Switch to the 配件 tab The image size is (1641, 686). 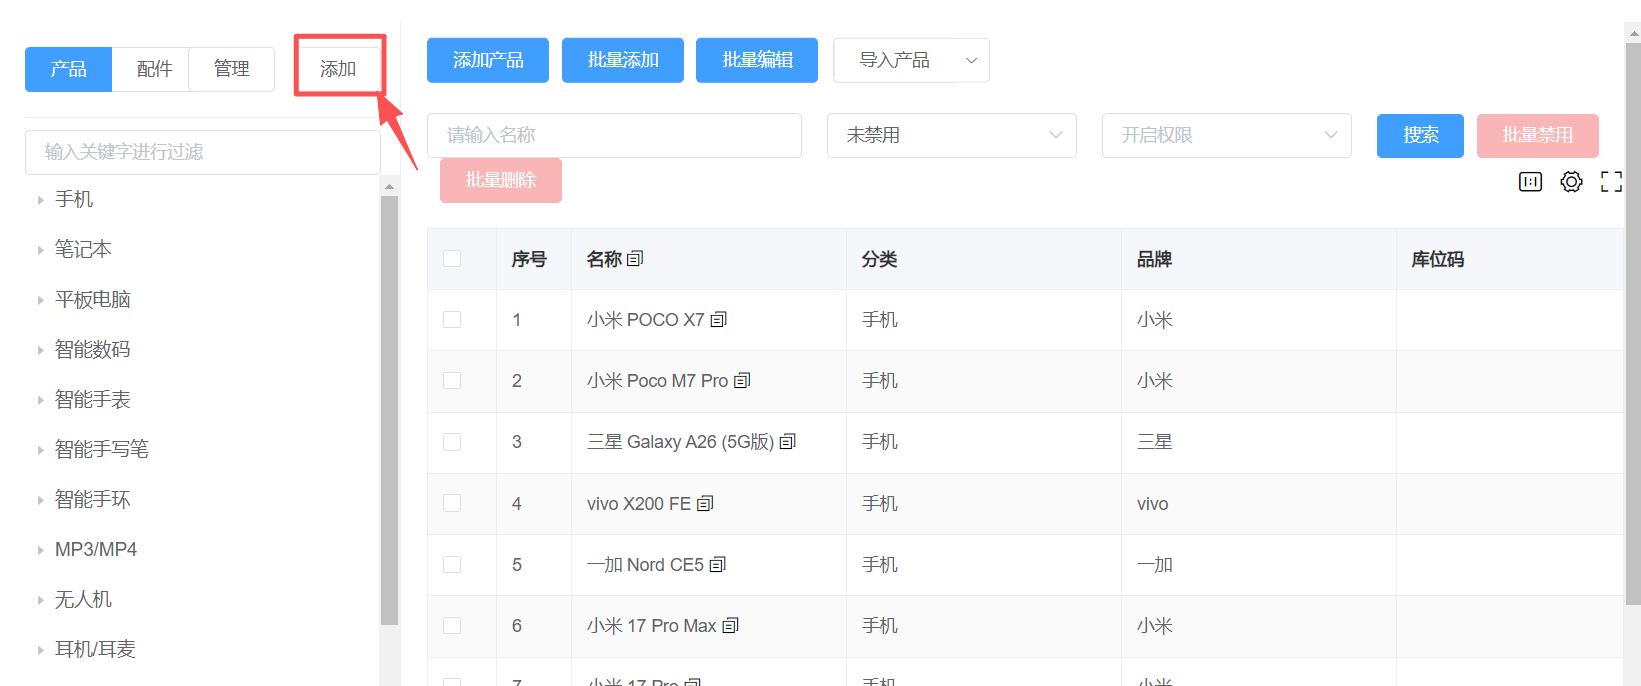click(x=154, y=69)
